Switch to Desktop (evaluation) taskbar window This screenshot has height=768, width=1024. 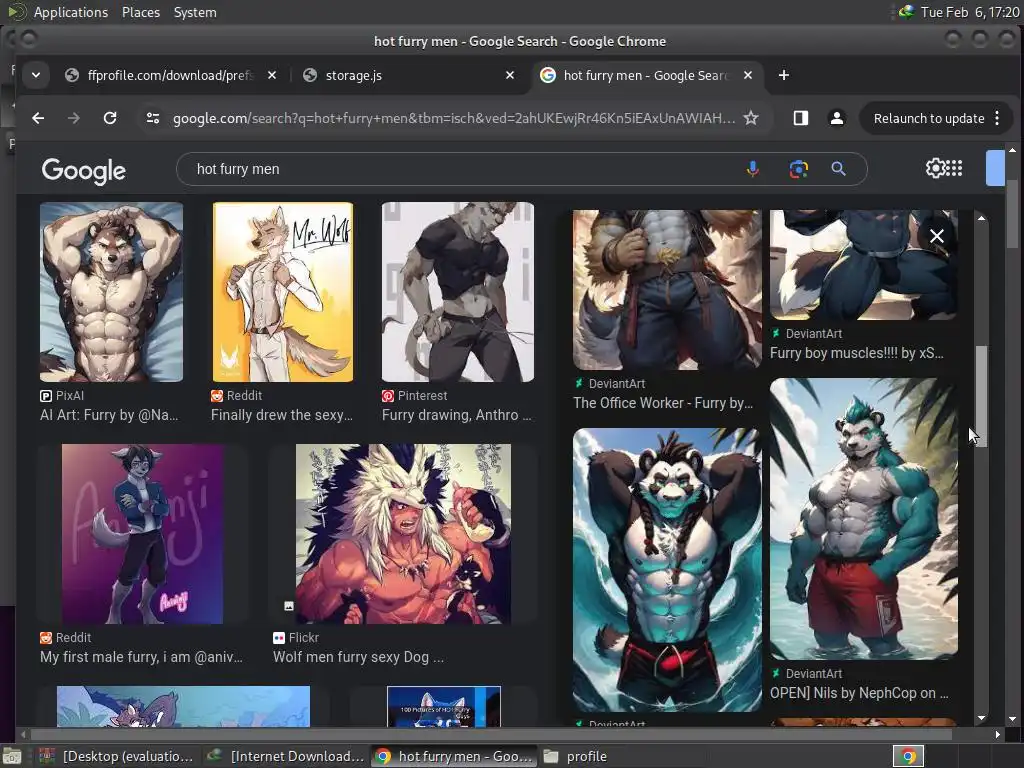pyautogui.click(x=118, y=756)
